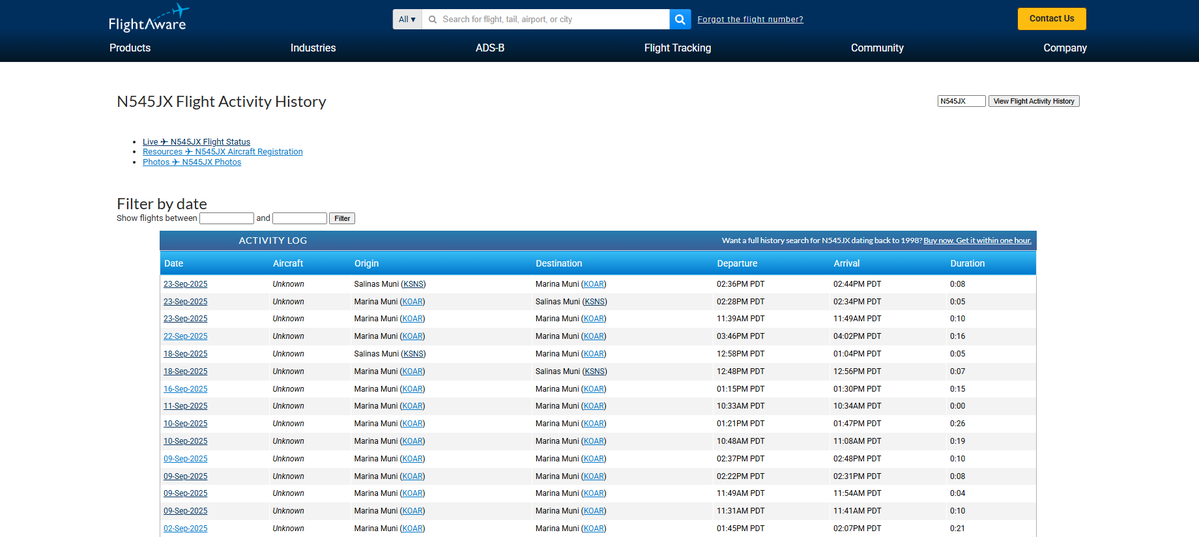The height and width of the screenshot is (537, 1199).
Task: Open KSNS destination link in 02:28PM row
Action: [x=594, y=301]
